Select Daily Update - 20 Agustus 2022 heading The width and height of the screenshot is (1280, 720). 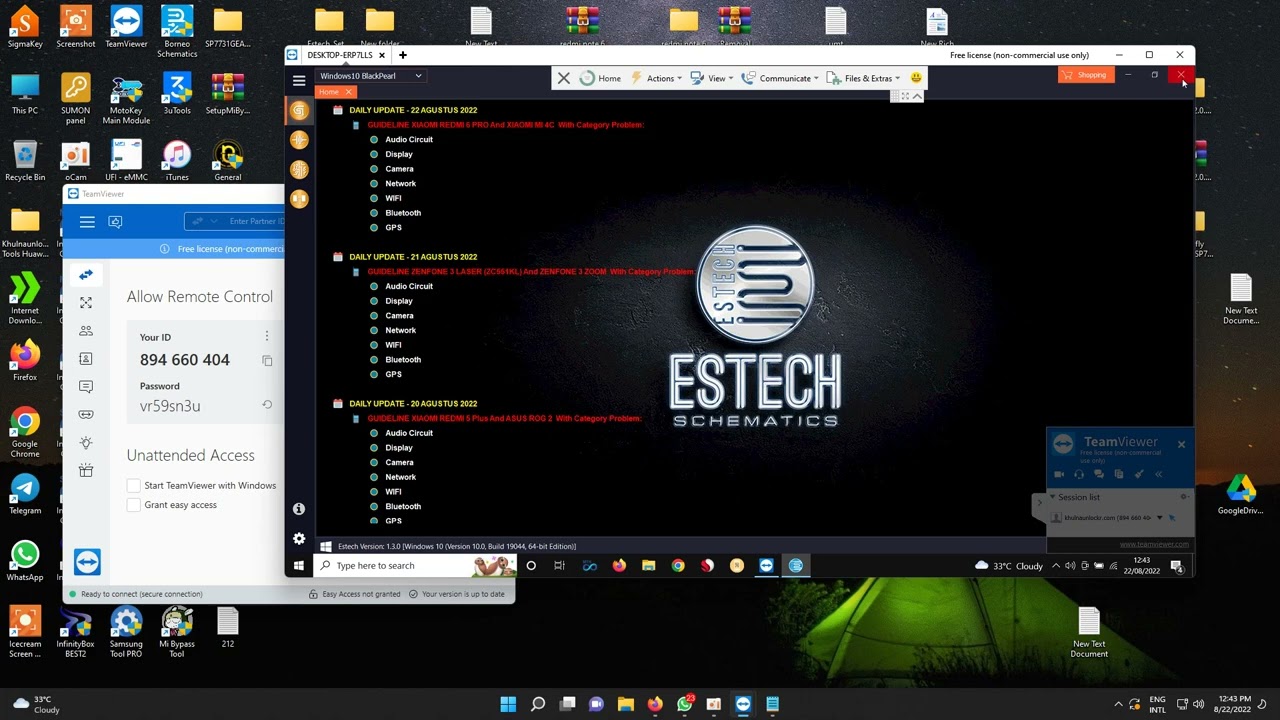point(413,404)
